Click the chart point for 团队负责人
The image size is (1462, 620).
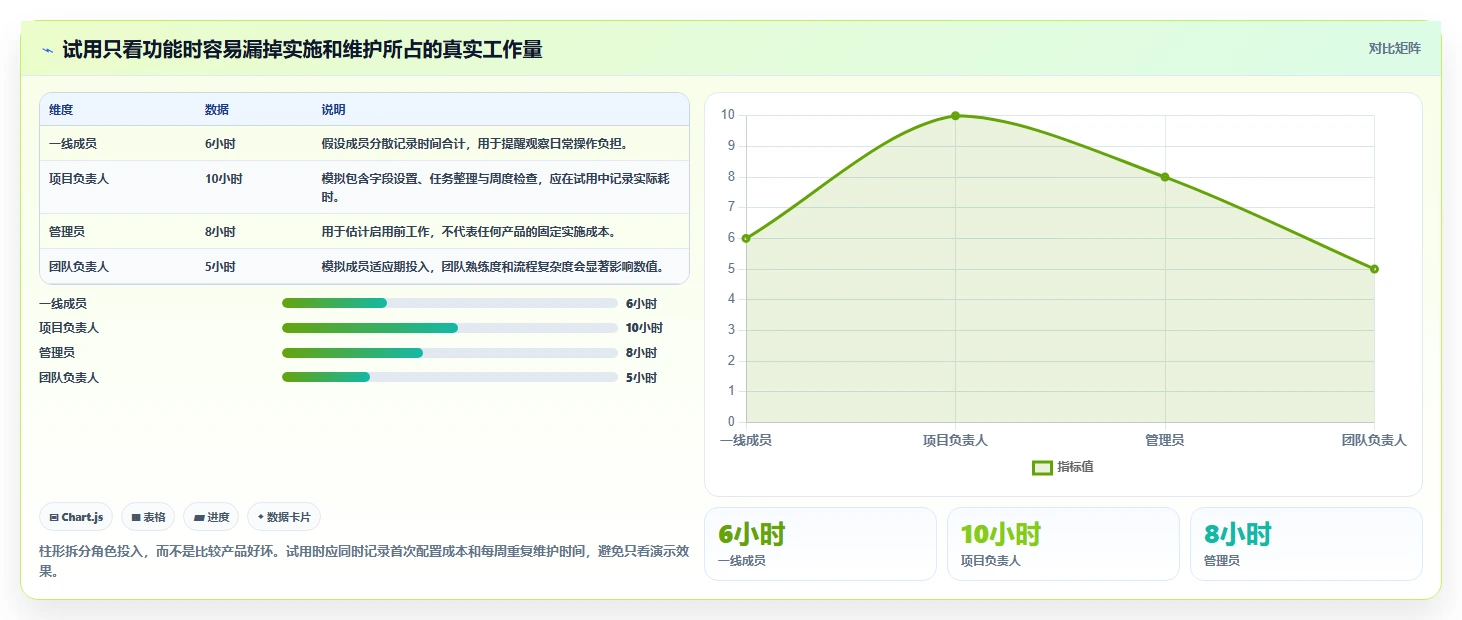[1374, 269]
